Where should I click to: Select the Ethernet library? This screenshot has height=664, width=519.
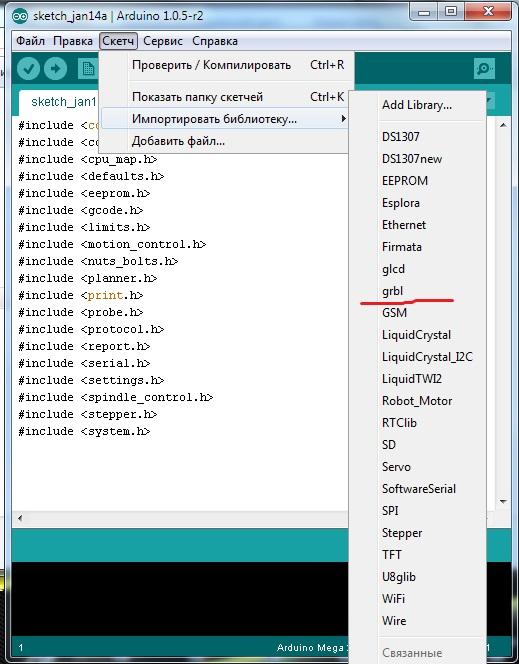417,225
